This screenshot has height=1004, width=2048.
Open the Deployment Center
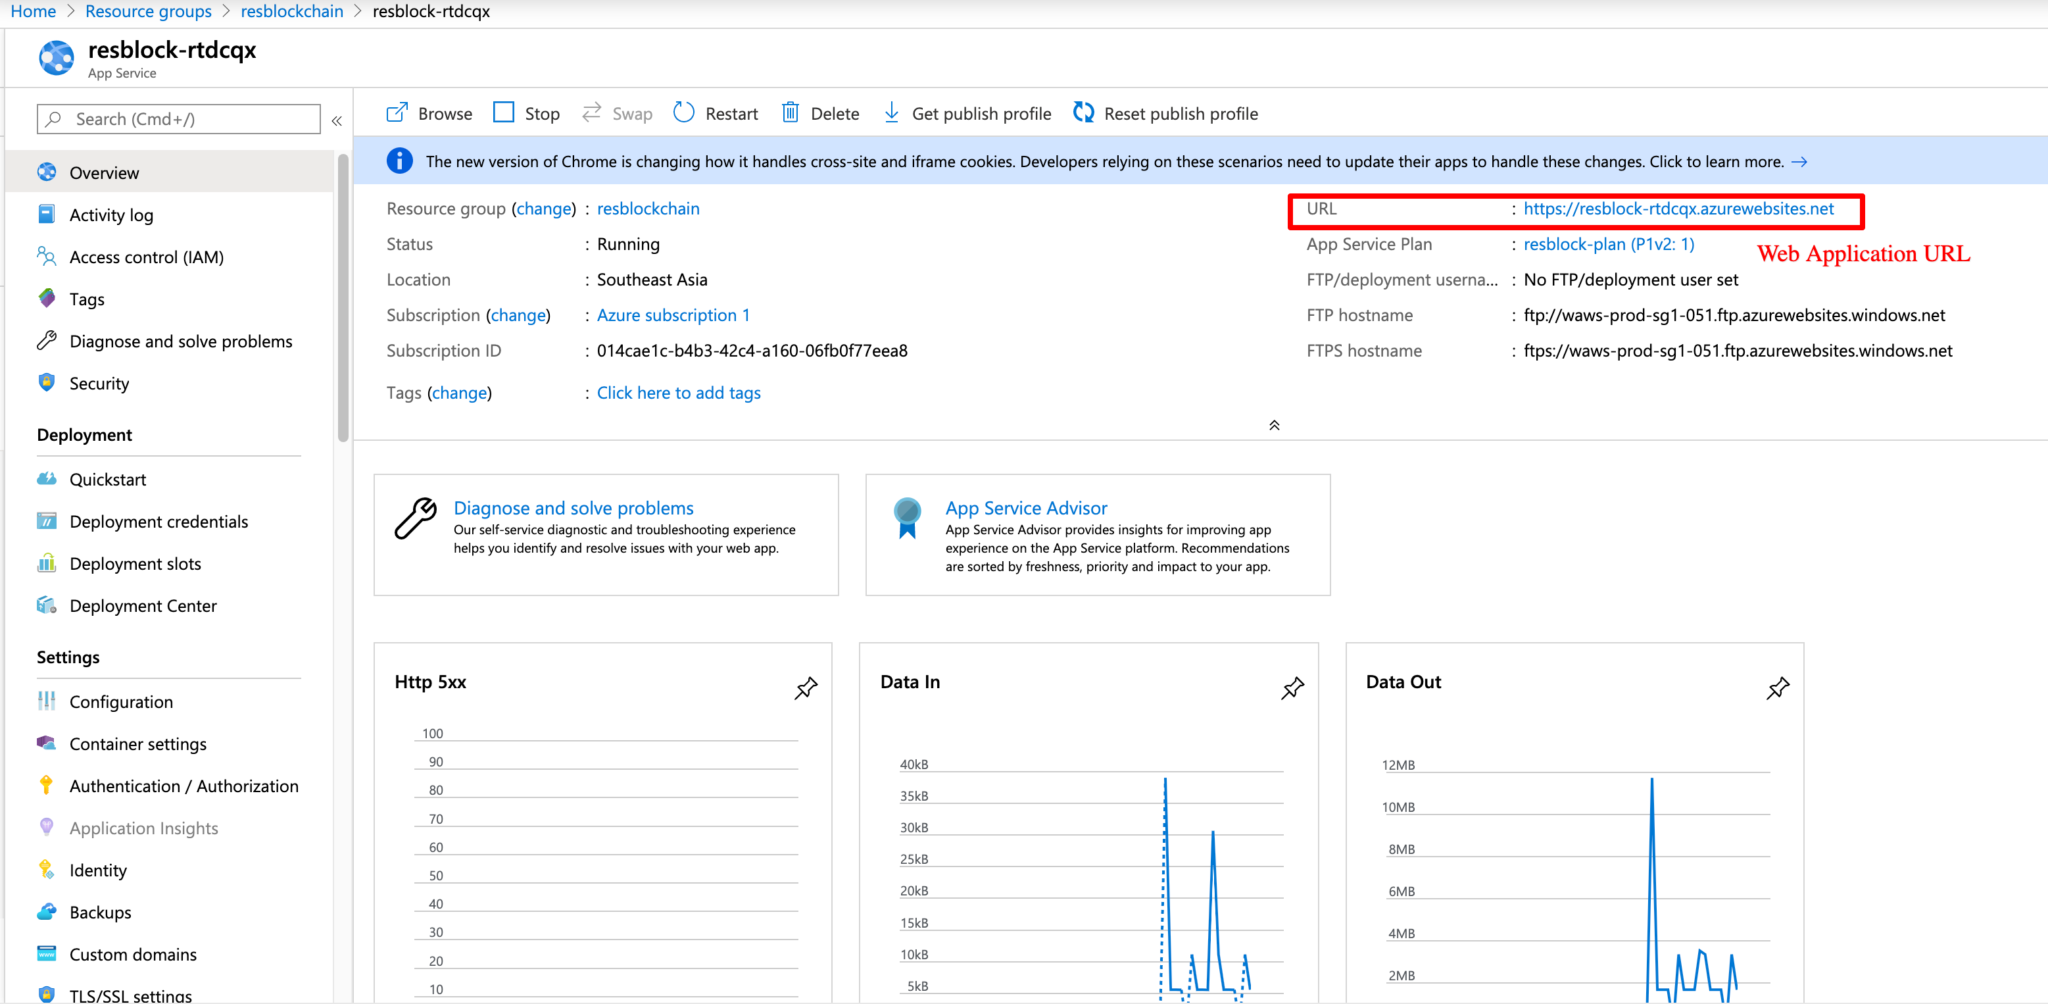pos(143,605)
